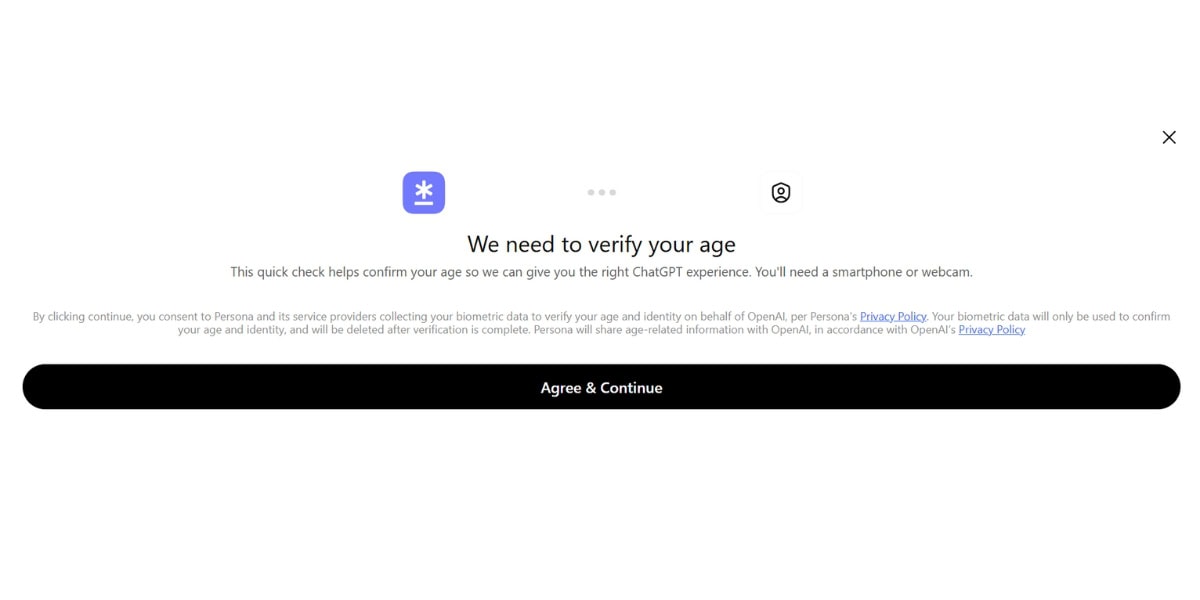This screenshot has width=1200, height=600.
Task: Click the black Agree & Continue bar
Action: [600, 387]
